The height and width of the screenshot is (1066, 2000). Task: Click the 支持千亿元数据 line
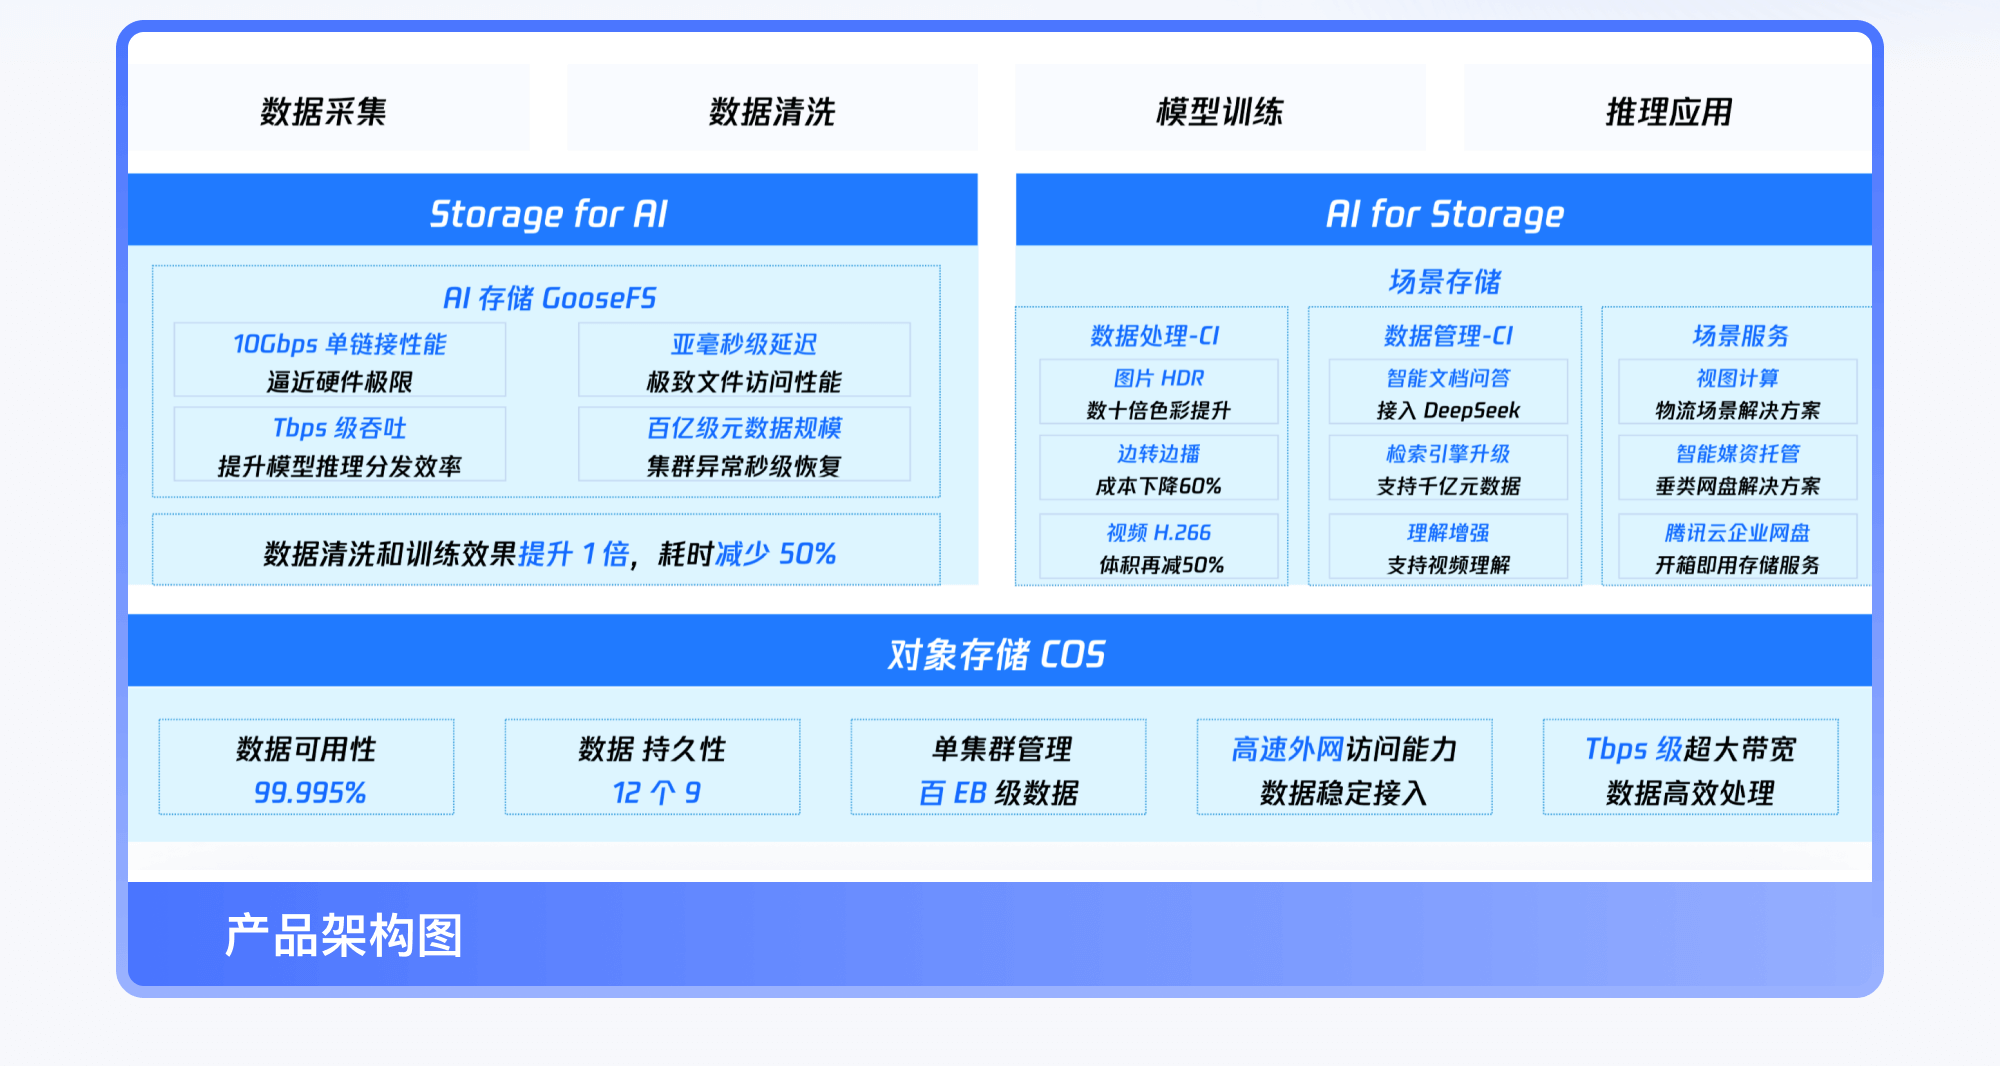(x=1448, y=486)
